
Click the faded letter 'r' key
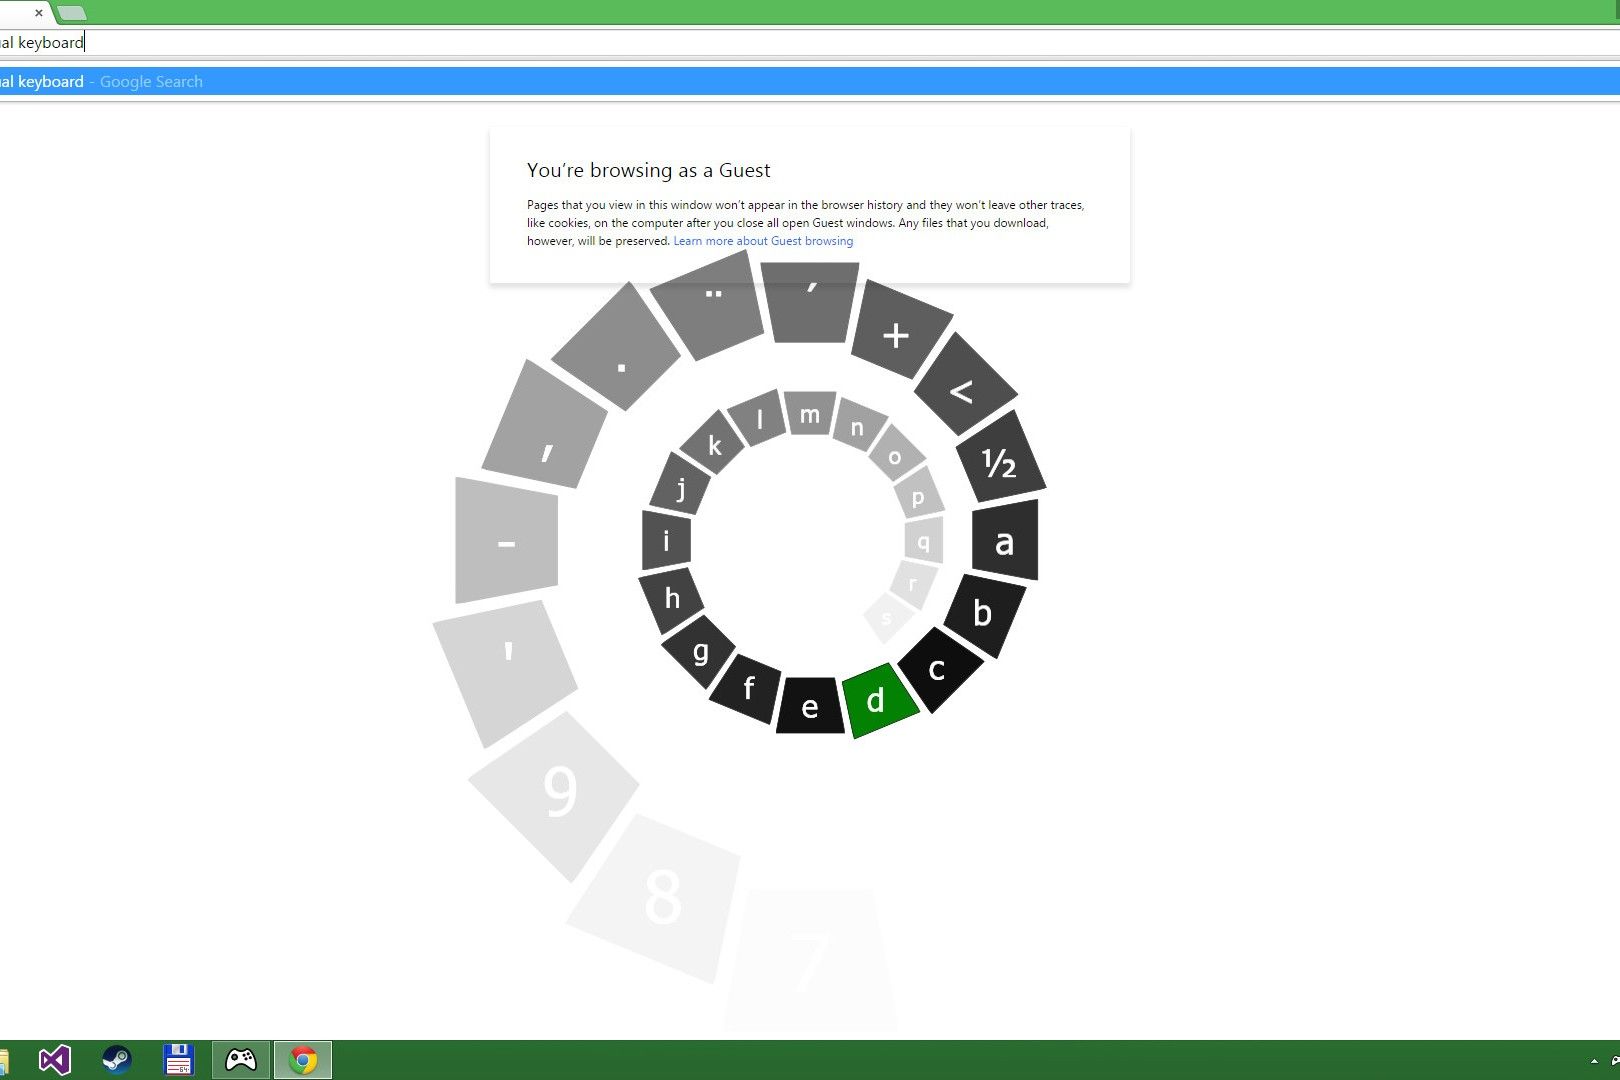click(x=913, y=584)
